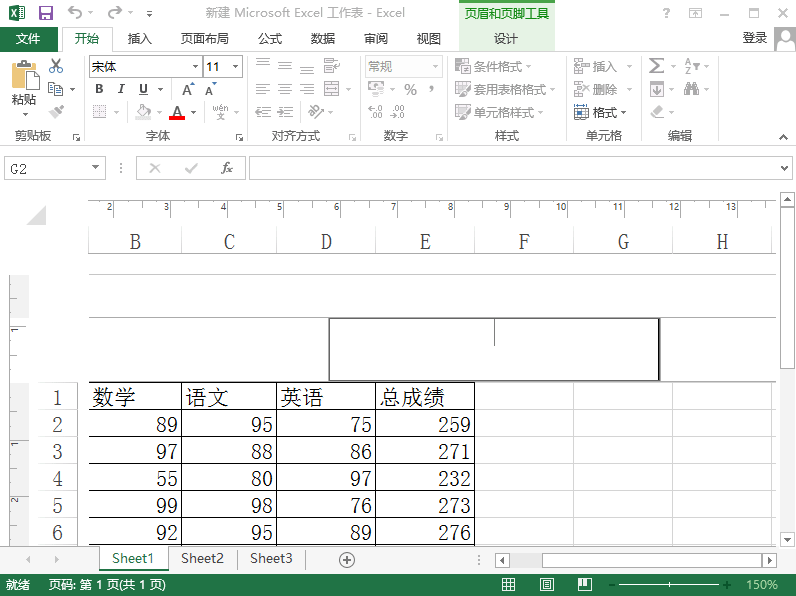Open 套用表格格式 table format menu
796x596 pixels.
(505, 89)
